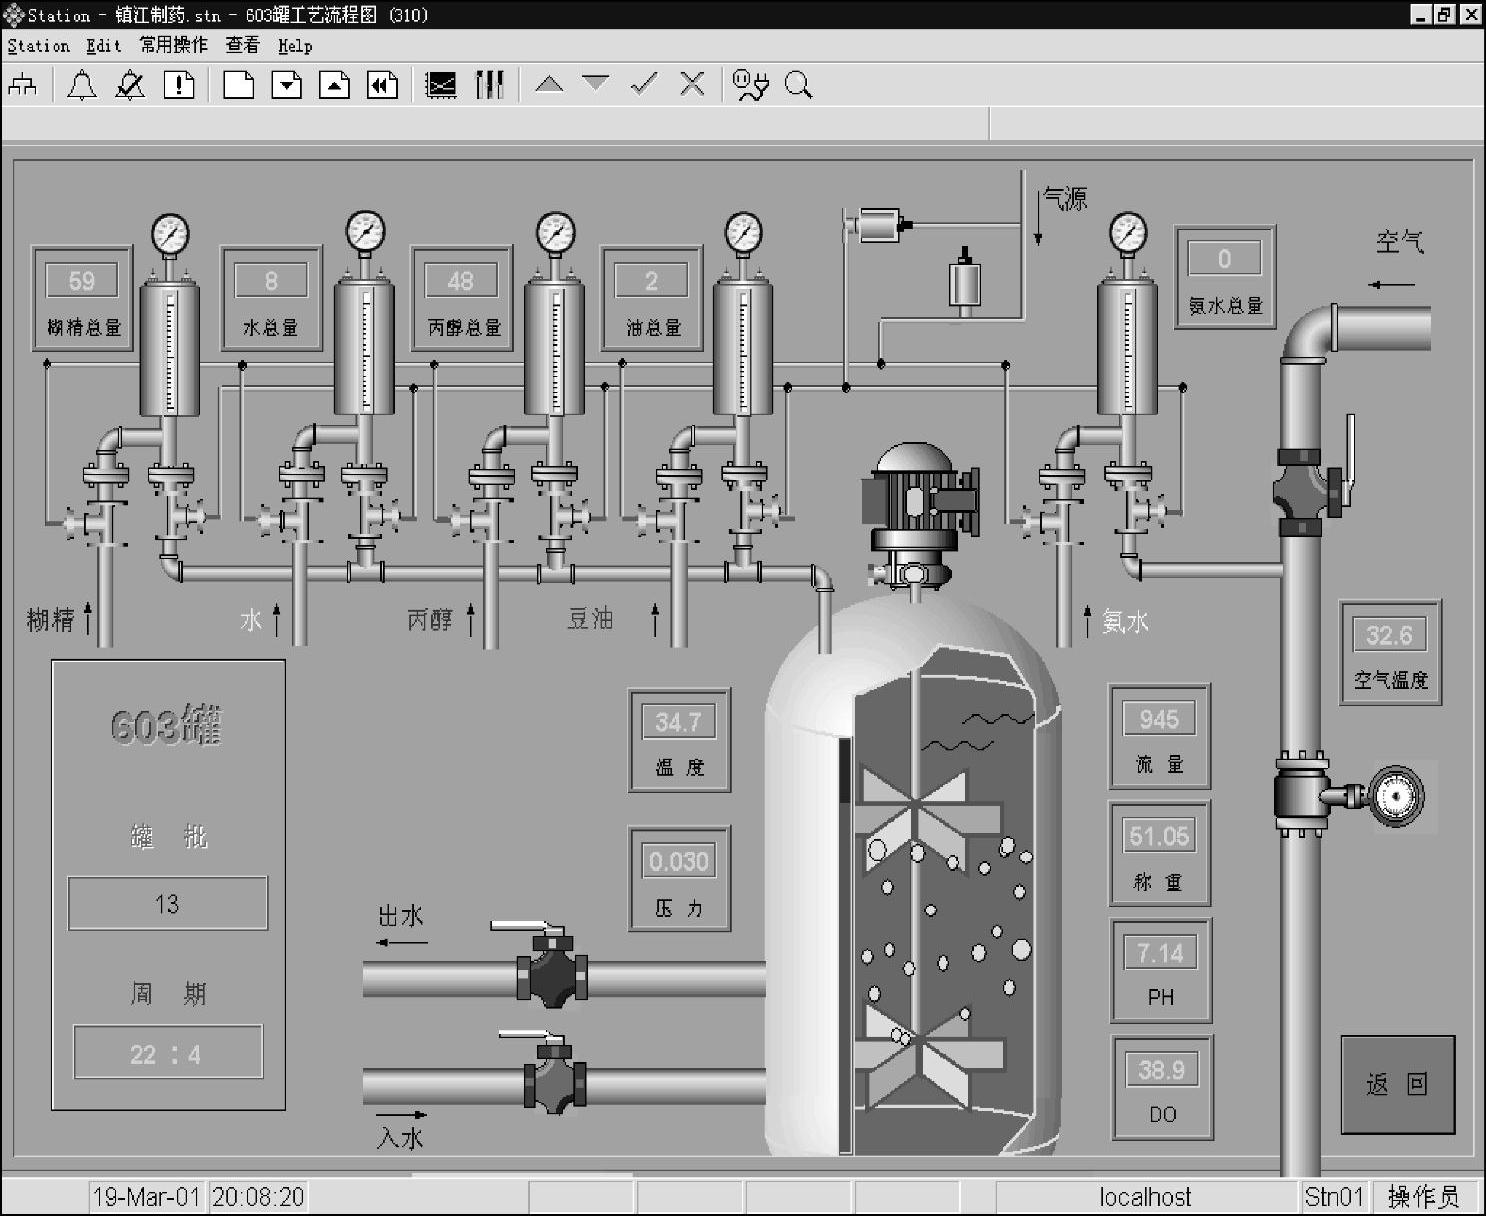Open the group faceplate sliders icon
The width and height of the screenshot is (1486, 1216).
click(x=489, y=86)
